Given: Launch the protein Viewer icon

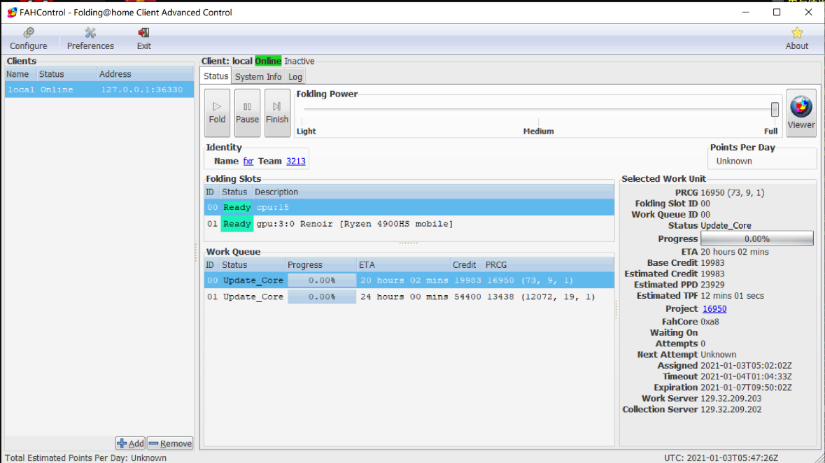Looking at the screenshot, I should point(801,113).
